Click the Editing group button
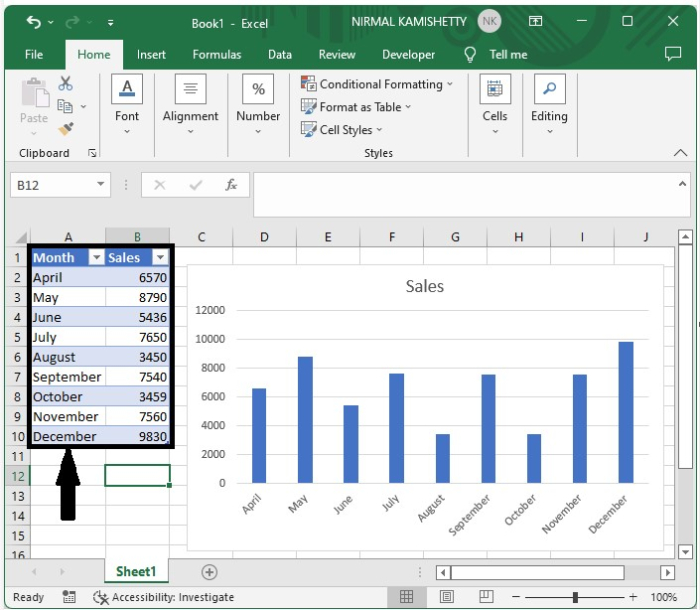The image size is (700, 610). tap(549, 103)
